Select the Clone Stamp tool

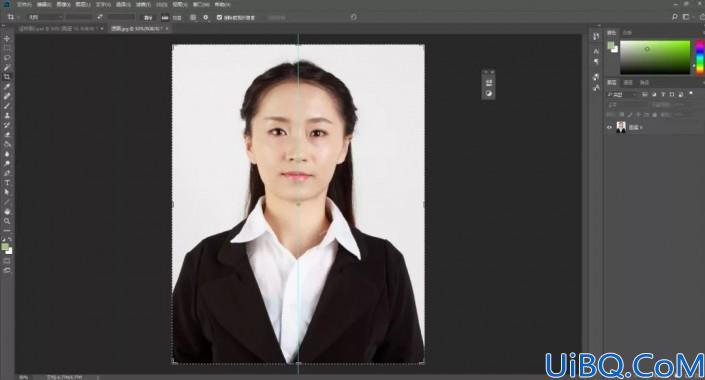coord(7,115)
